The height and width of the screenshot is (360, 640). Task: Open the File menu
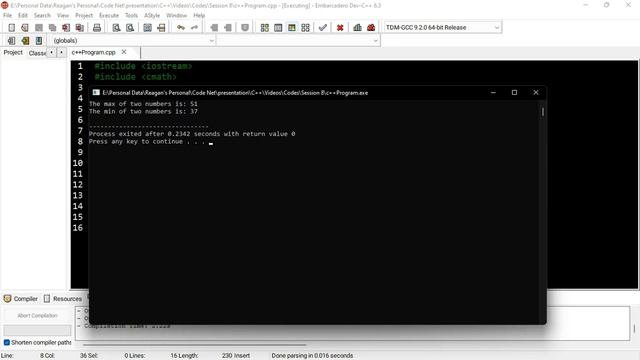[7, 16]
